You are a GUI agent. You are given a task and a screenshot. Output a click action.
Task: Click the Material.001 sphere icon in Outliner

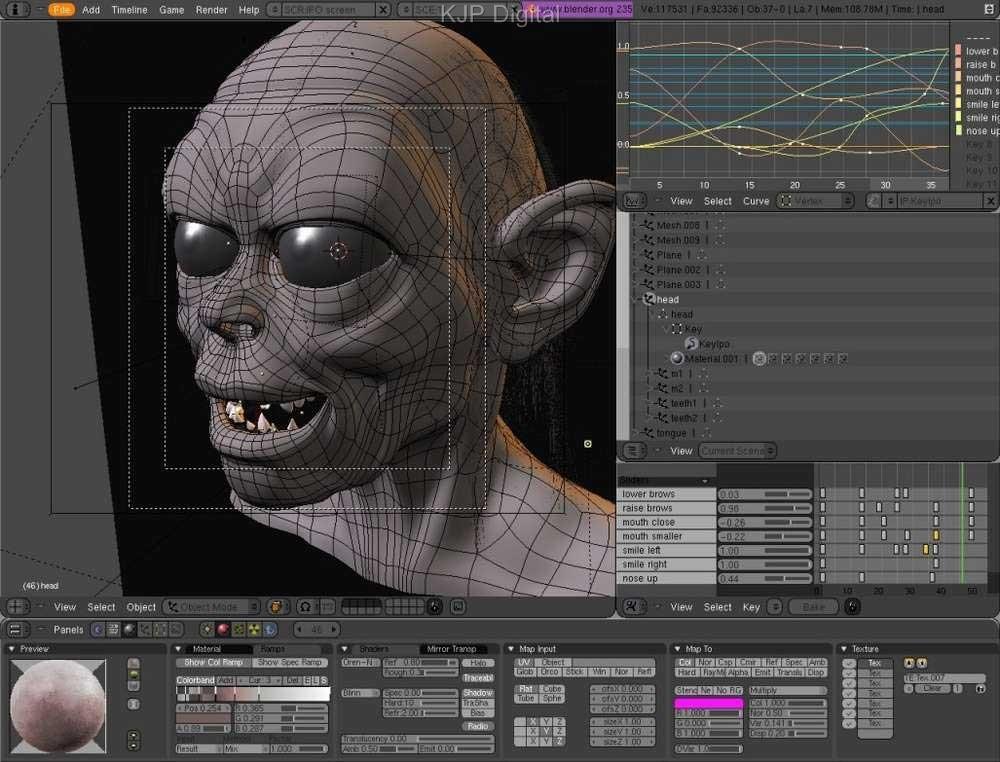678,358
